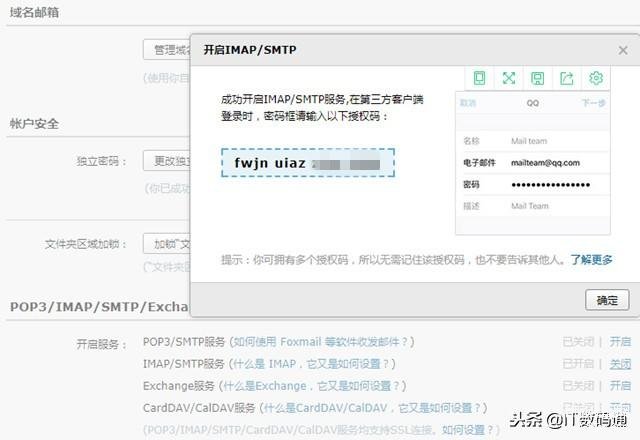The height and width of the screenshot is (440, 640).
Task: Open the 什么是CardDAV/CalDAV help link
Action: point(372,408)
